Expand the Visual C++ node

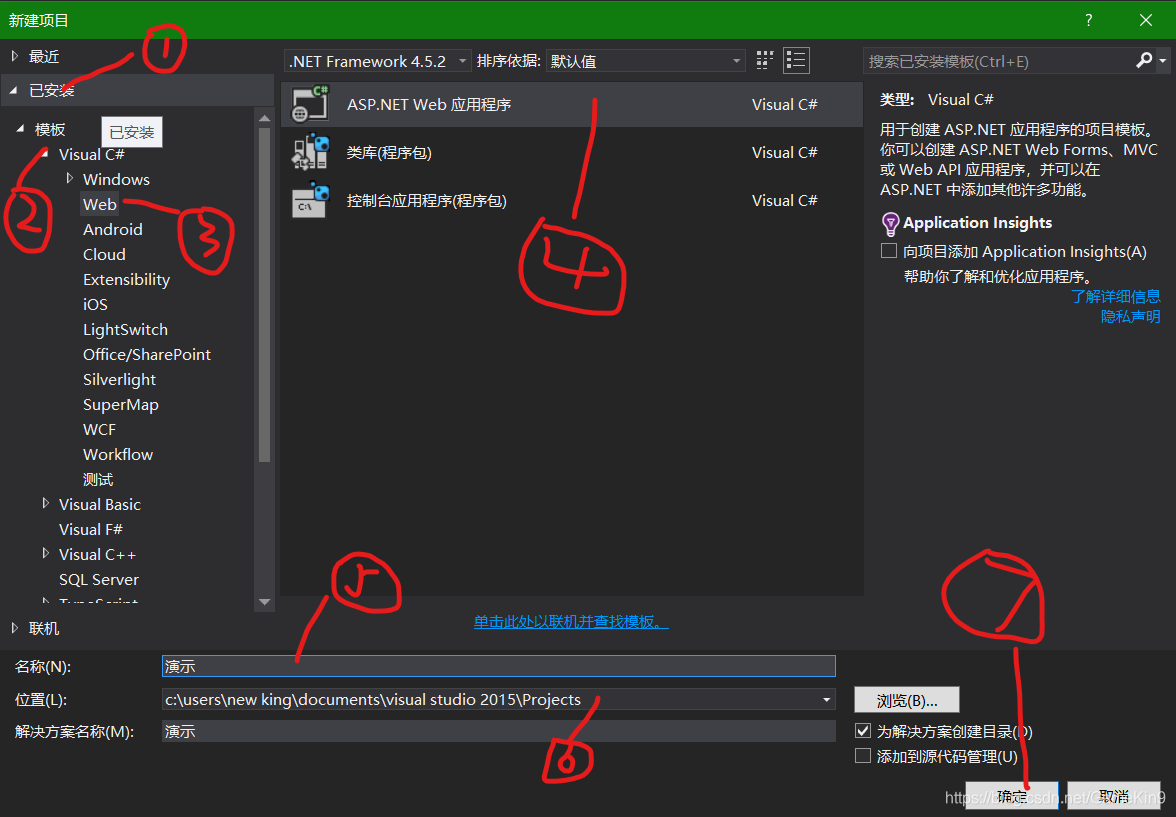46,554
